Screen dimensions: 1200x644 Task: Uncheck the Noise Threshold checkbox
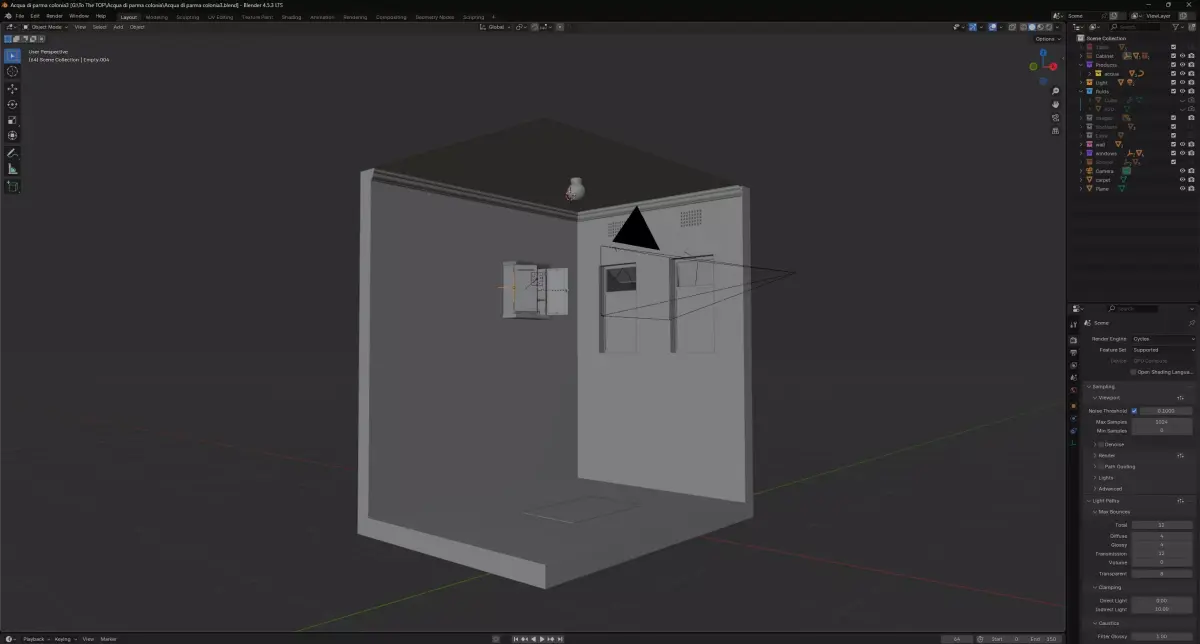click(x=1134, y=411)
